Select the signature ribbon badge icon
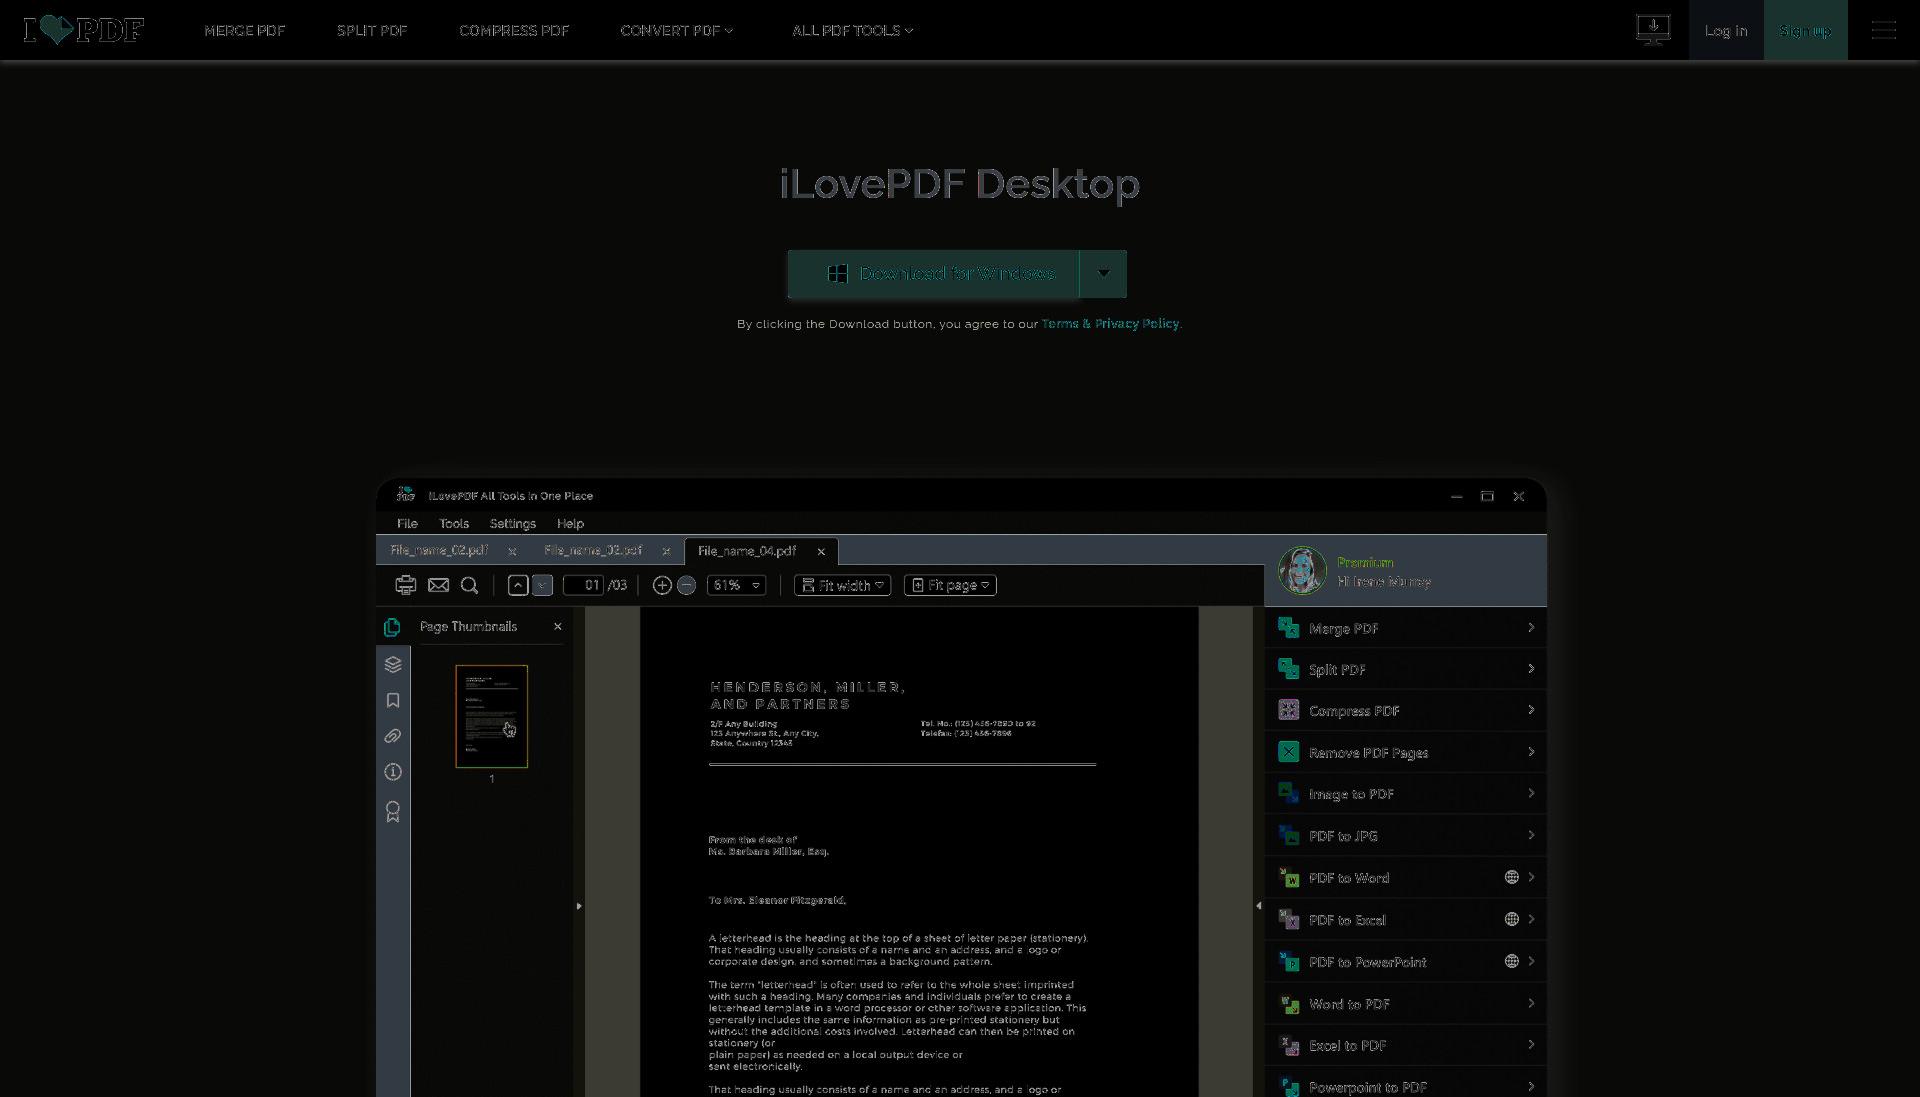The height and width of the screenshot is (1097, 1920). [393, 811]
